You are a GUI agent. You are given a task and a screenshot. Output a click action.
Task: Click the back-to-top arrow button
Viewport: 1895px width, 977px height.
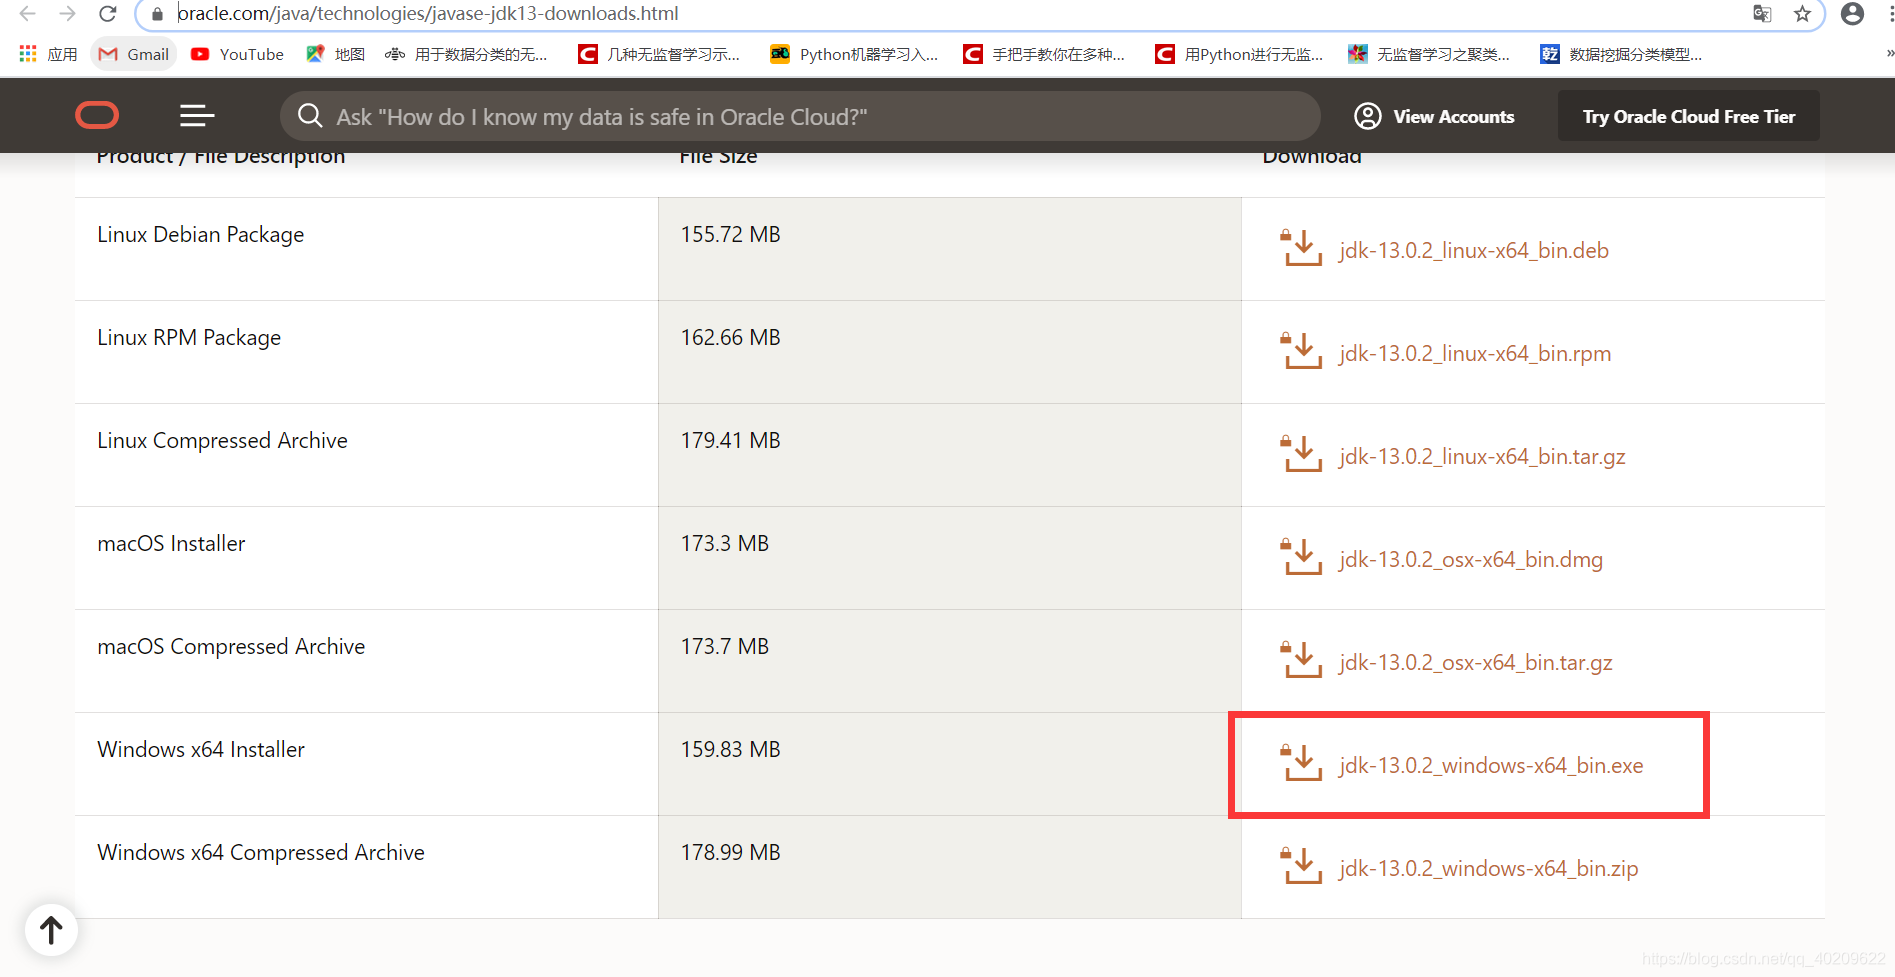51,930
